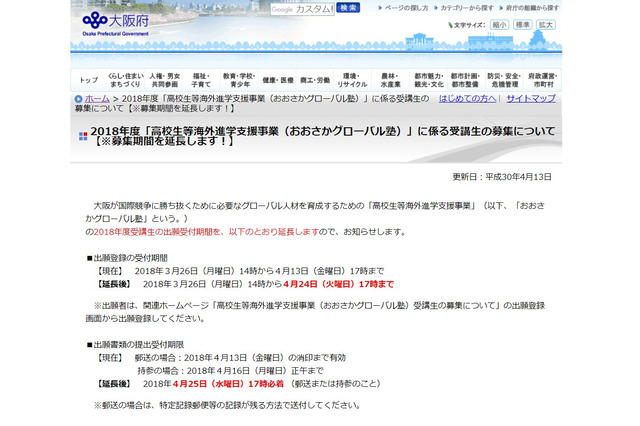Open the 環境・リサイクル tab
This screenshot has height=426, width=640.
(x=352, y=80)
